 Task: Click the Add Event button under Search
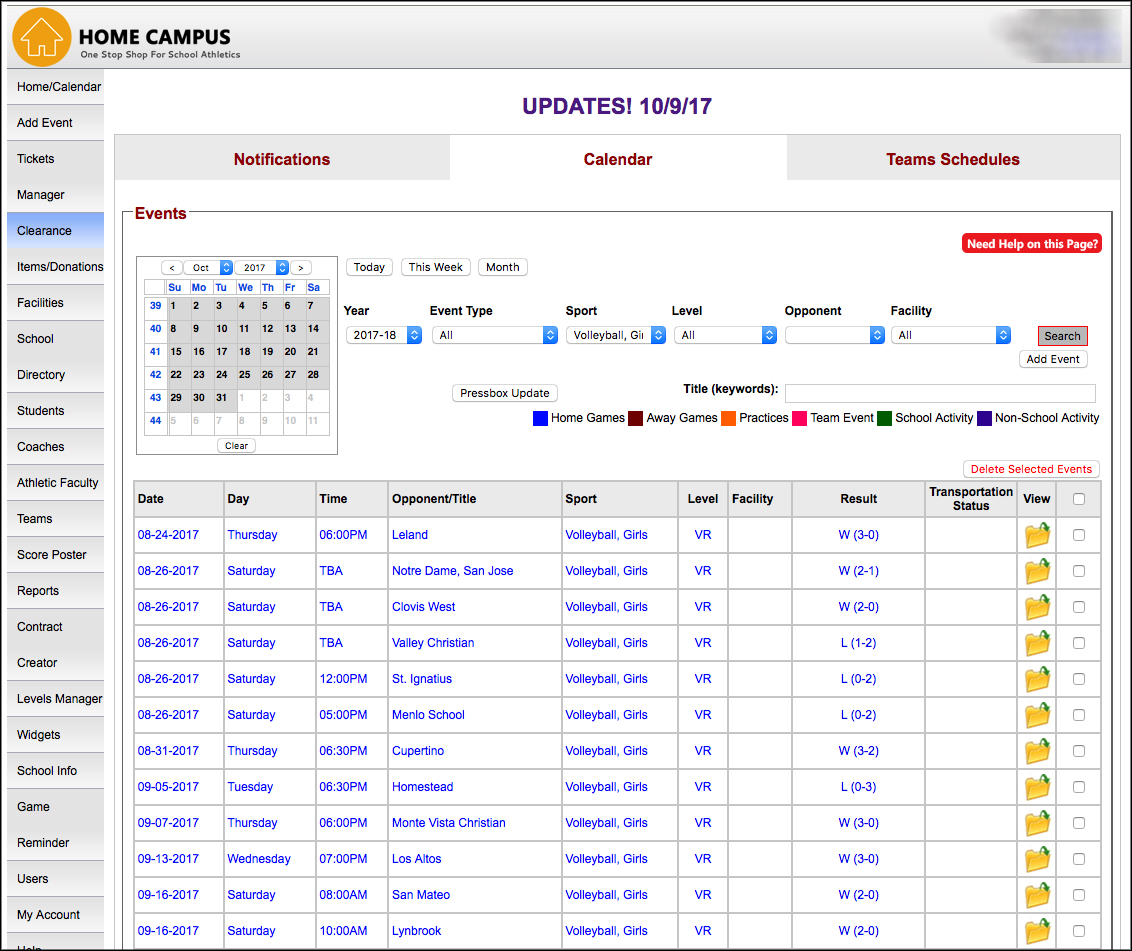[1053, 359]
